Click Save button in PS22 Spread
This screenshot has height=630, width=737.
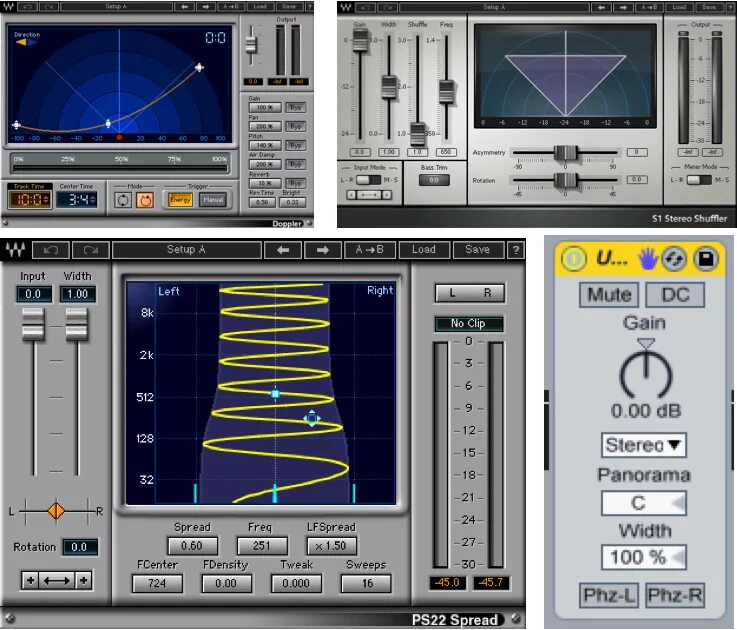(478, 250)
